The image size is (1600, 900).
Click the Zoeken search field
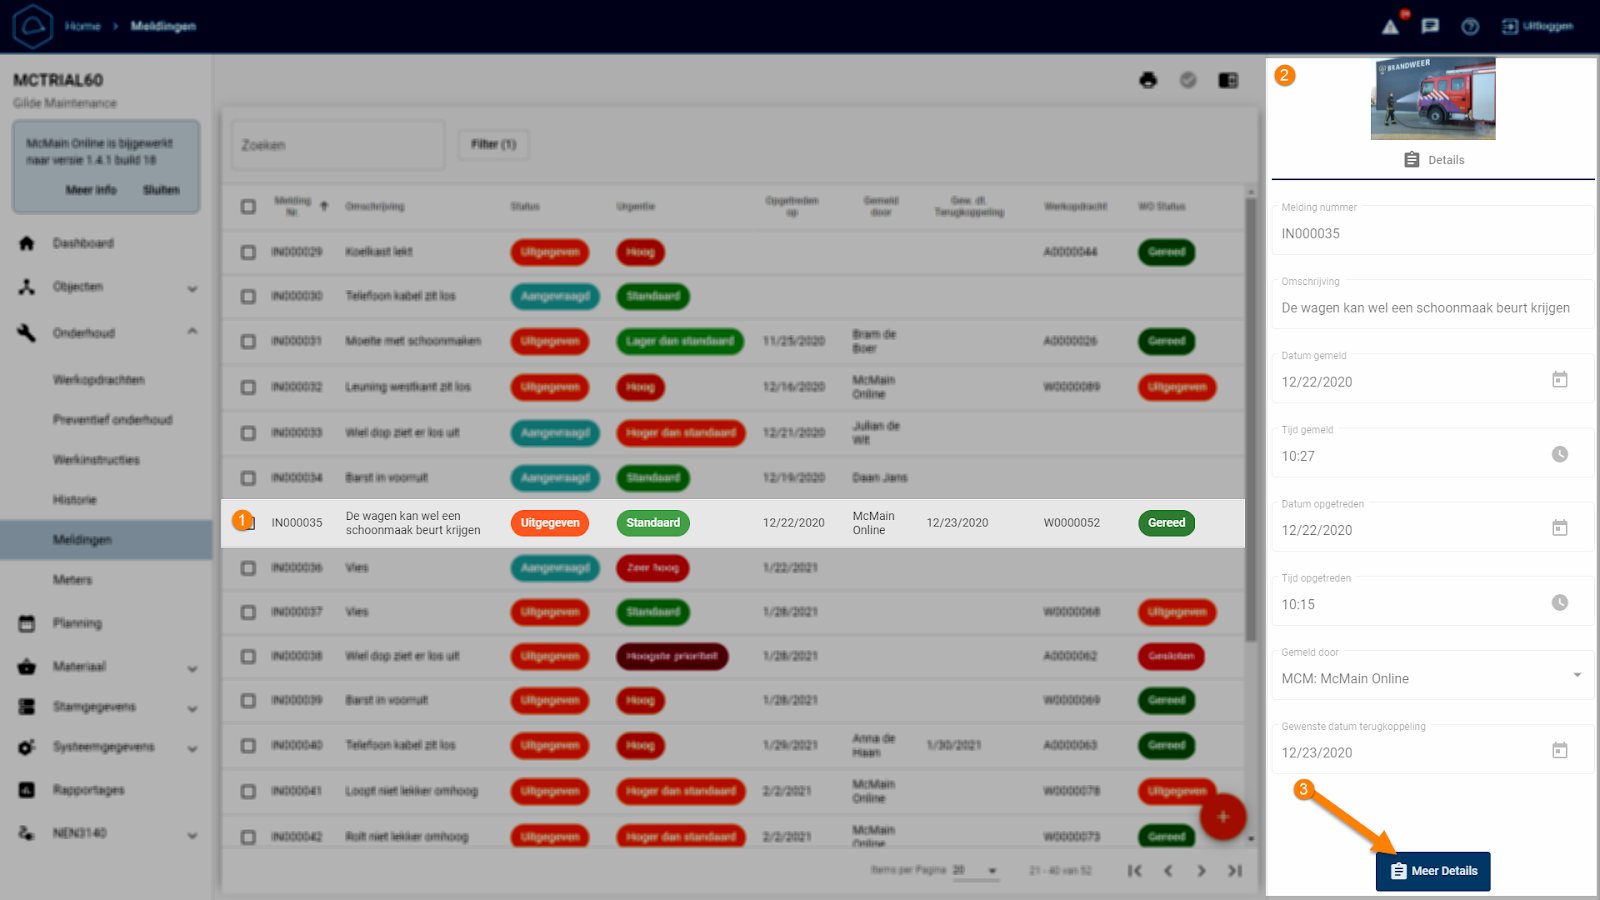coord(338,145)
